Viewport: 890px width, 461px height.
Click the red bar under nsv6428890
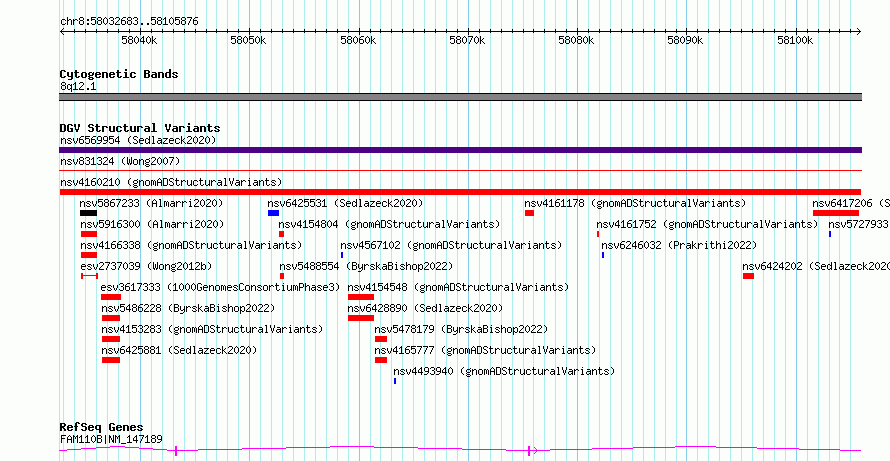click(361, 318)
